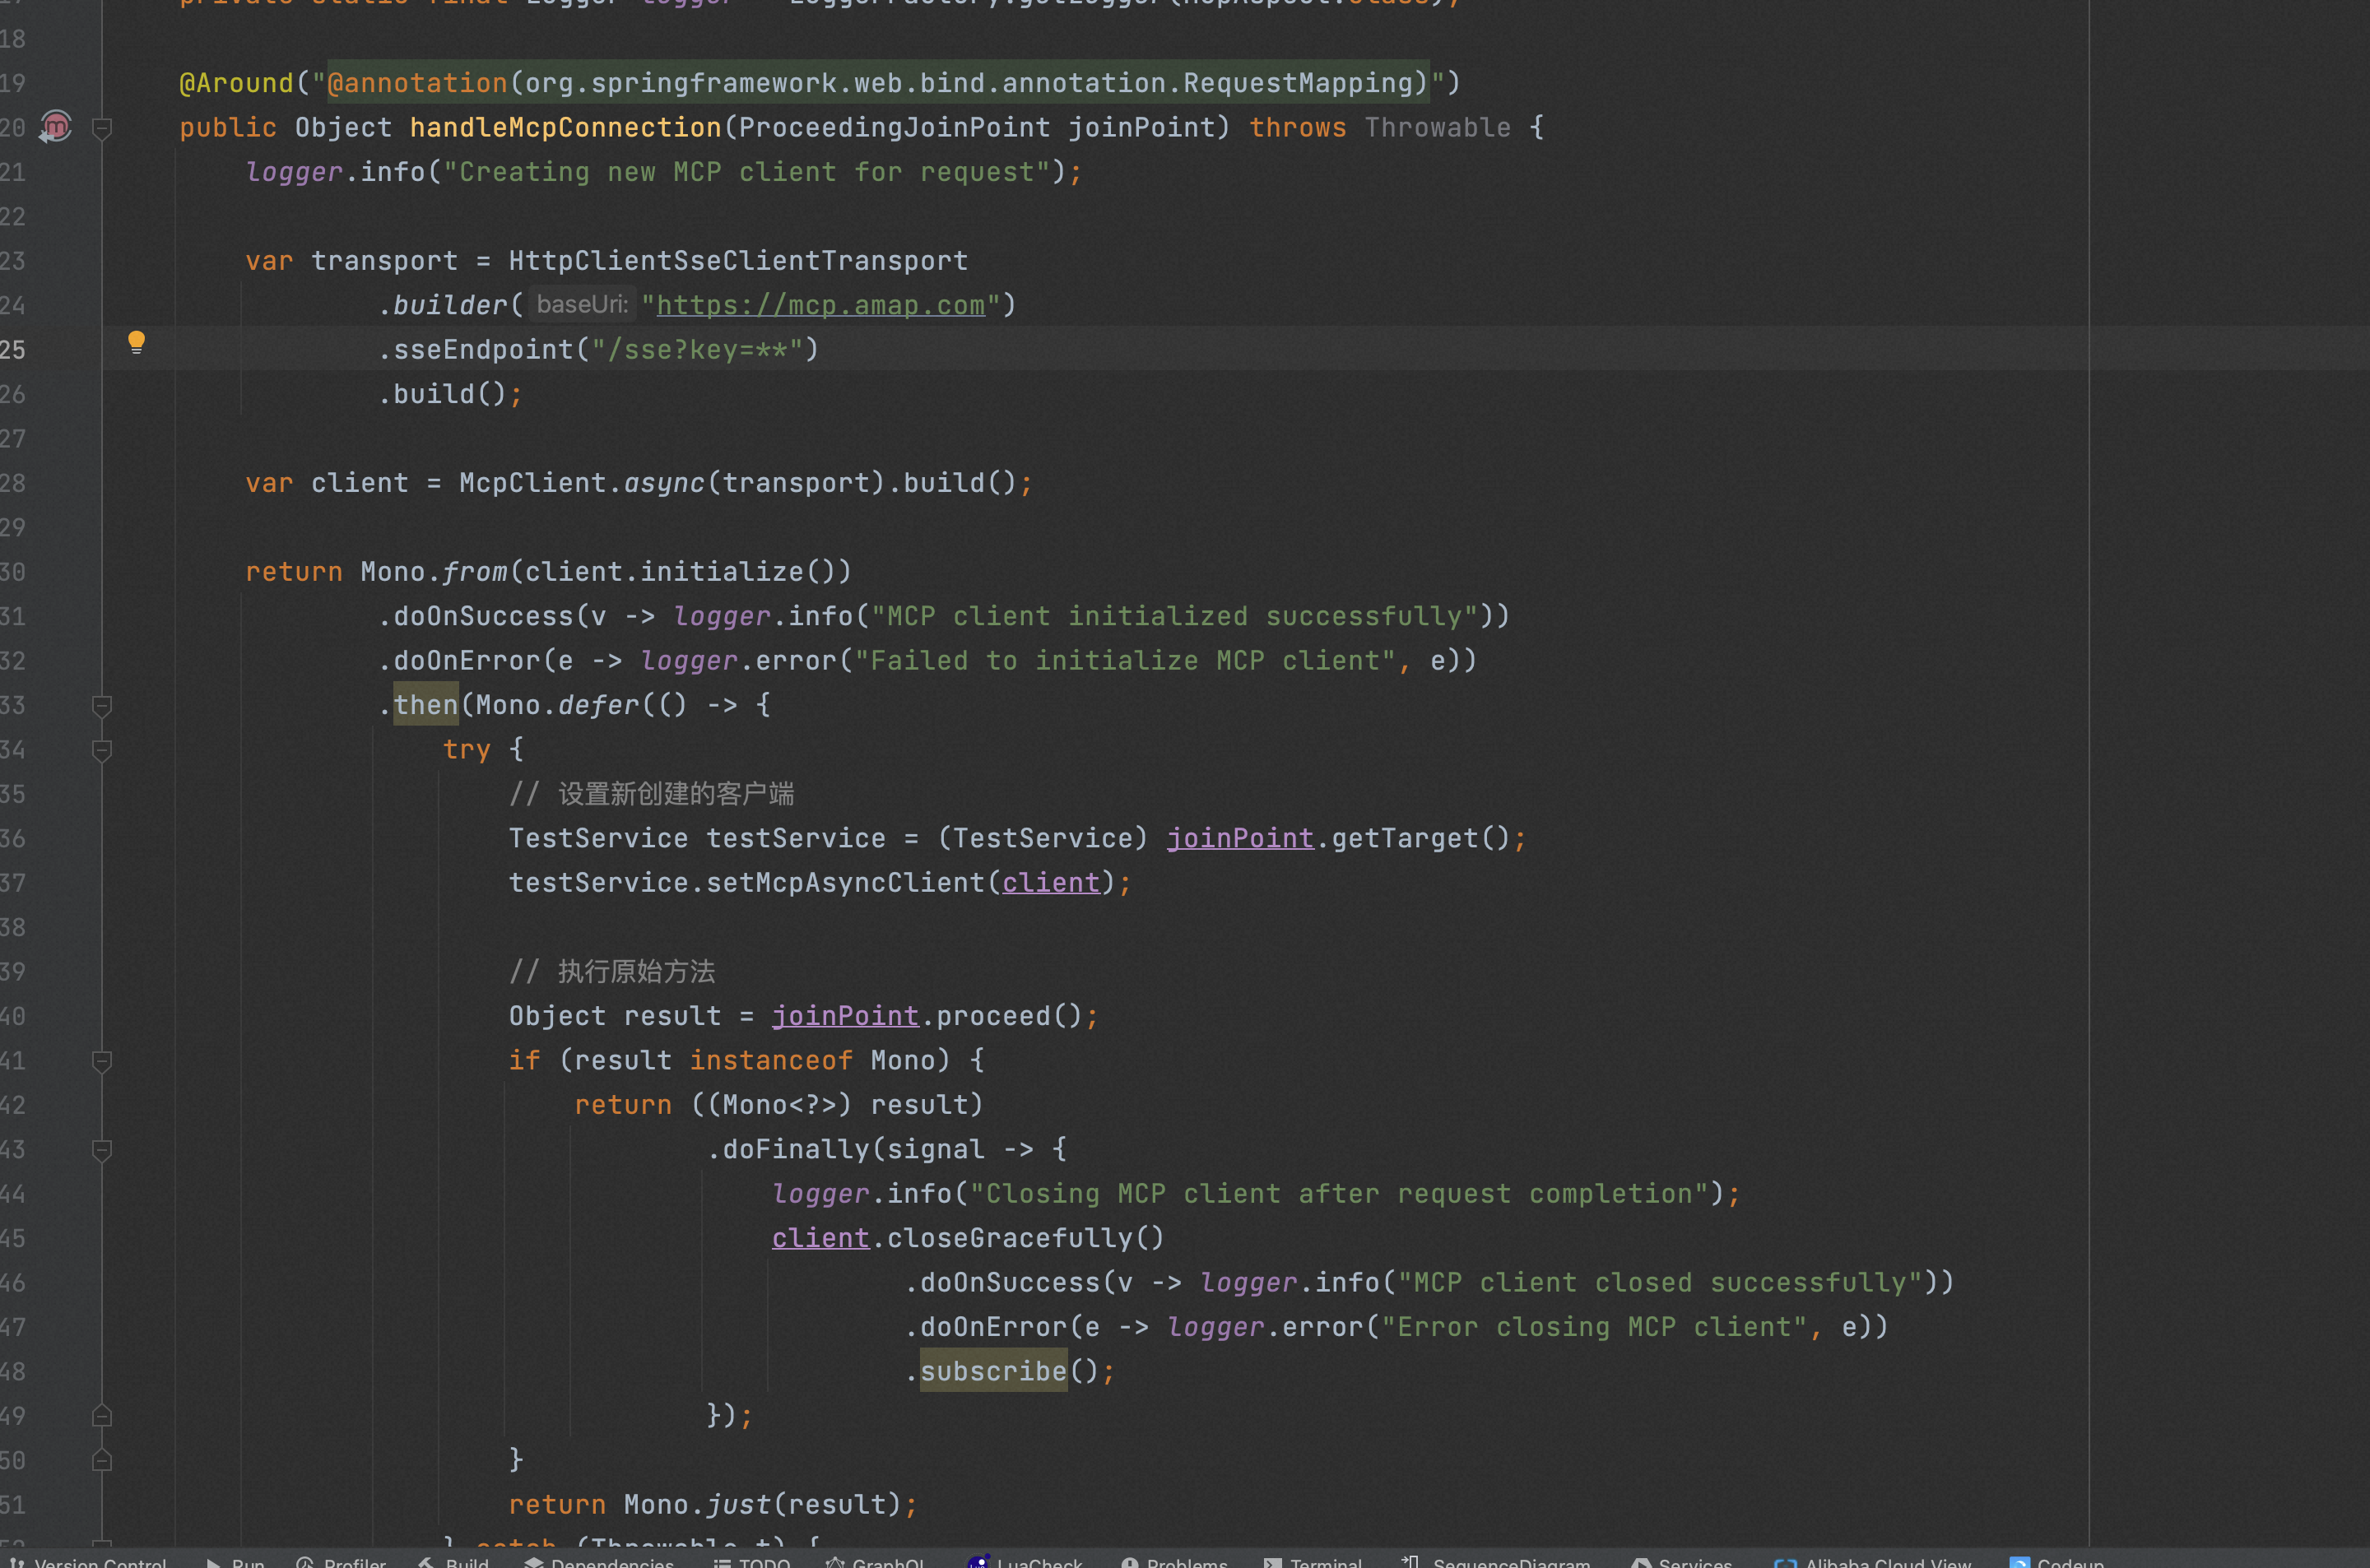This screenshot has height=1568, width=2370.
Task: Click underlined joinPoint on line 36
Action: 1240,838
